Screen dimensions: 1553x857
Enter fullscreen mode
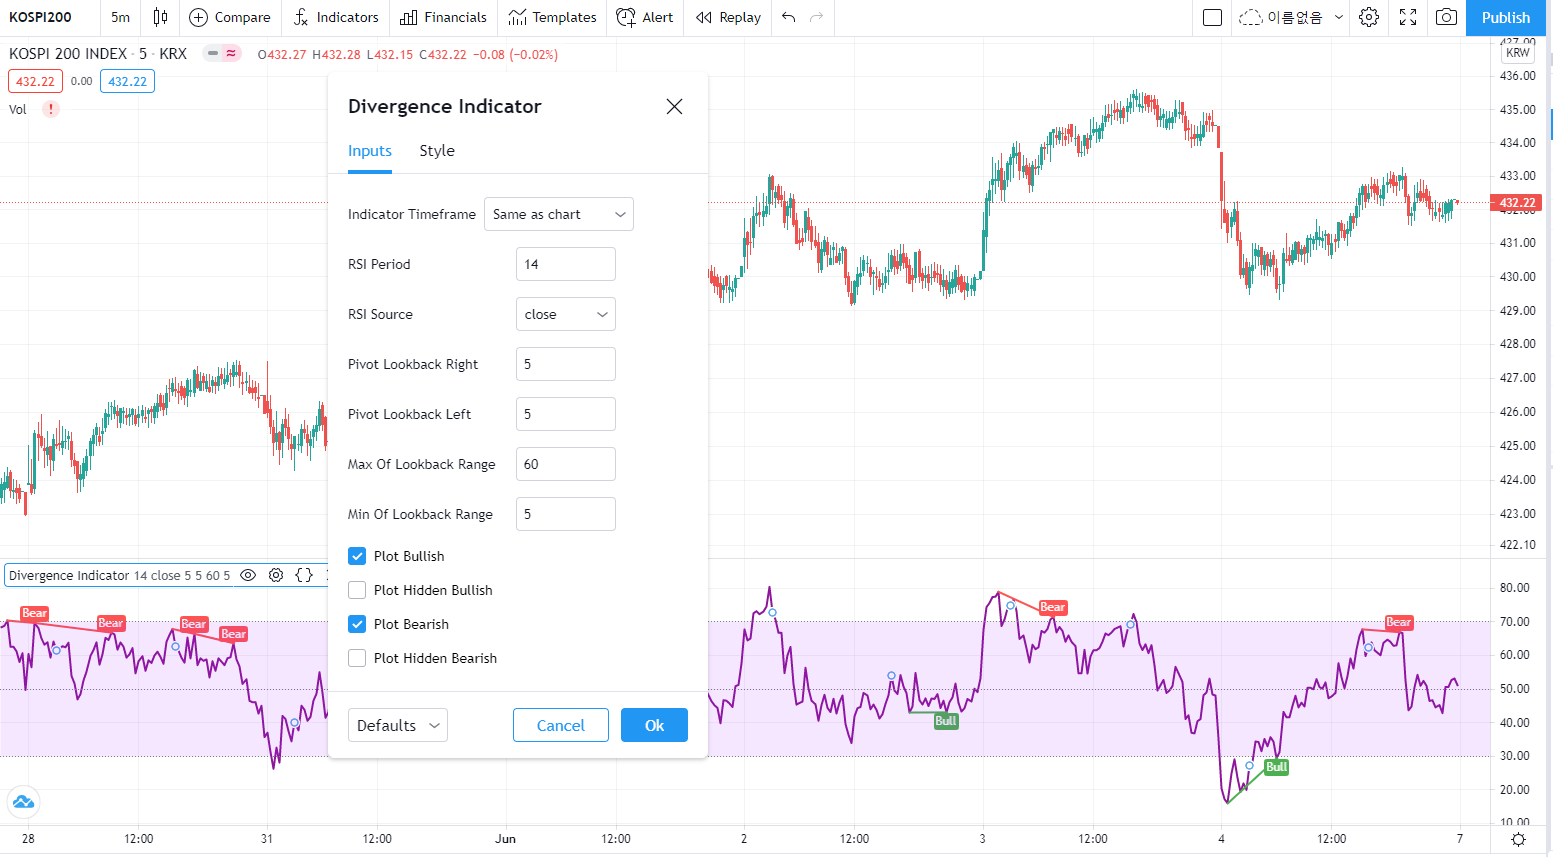1408,17
